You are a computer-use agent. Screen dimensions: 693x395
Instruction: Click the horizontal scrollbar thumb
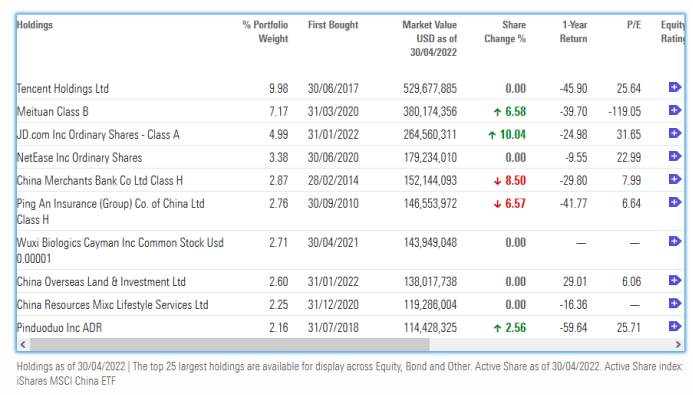click(x=229, y=345)
